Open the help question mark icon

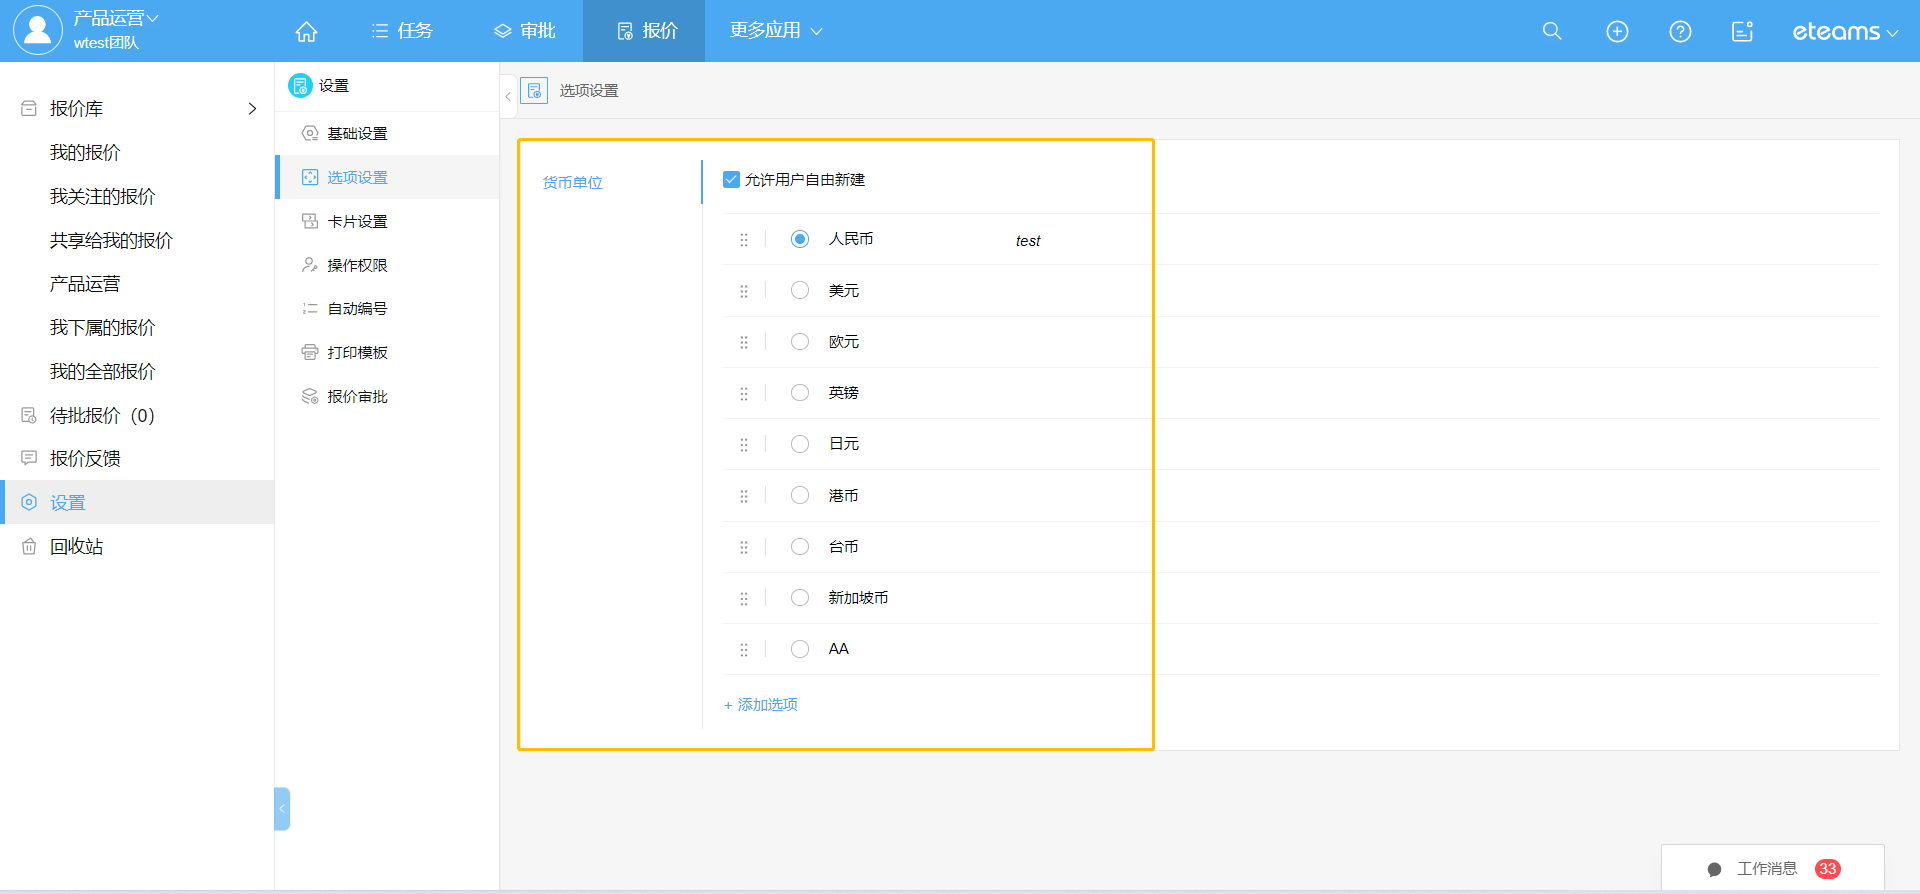(x=1680, y=32)
